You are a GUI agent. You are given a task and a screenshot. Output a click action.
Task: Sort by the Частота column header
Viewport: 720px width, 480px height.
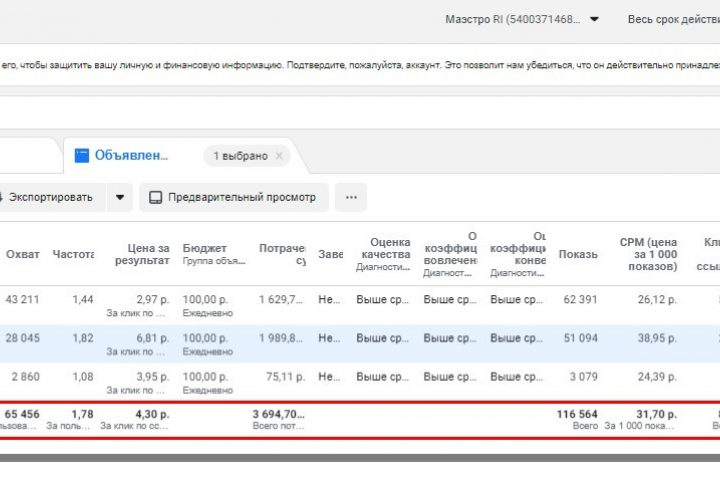point(73,254)
